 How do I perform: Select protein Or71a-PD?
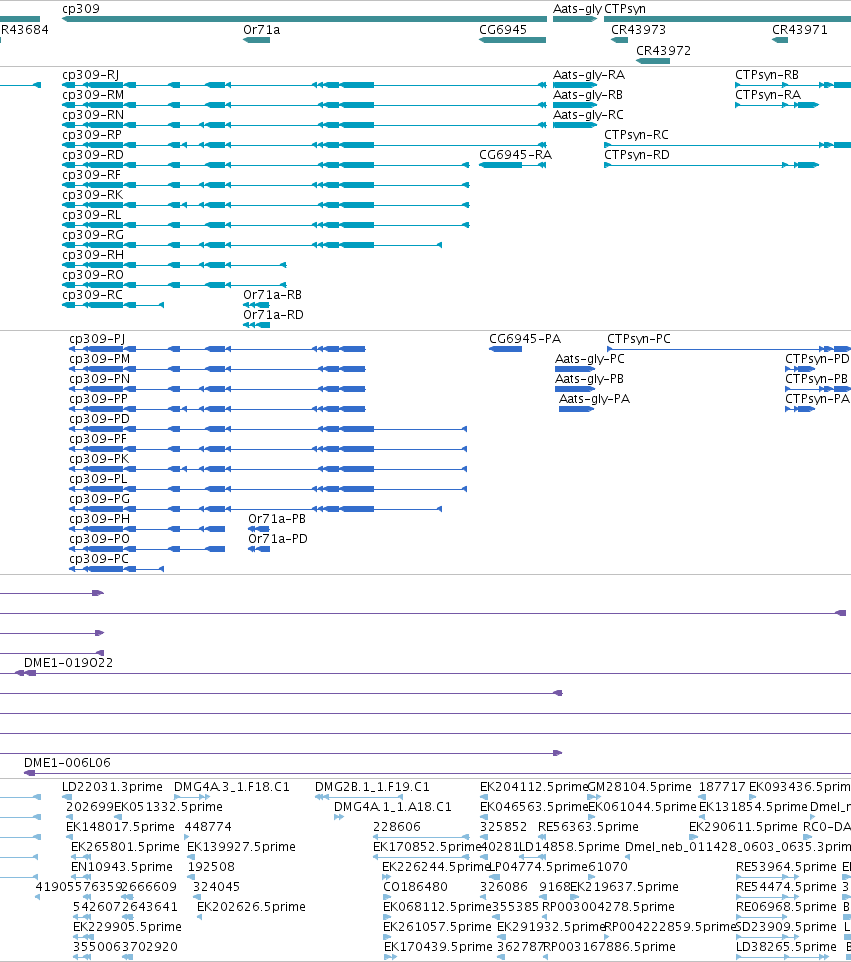click(x=259, y=549)
